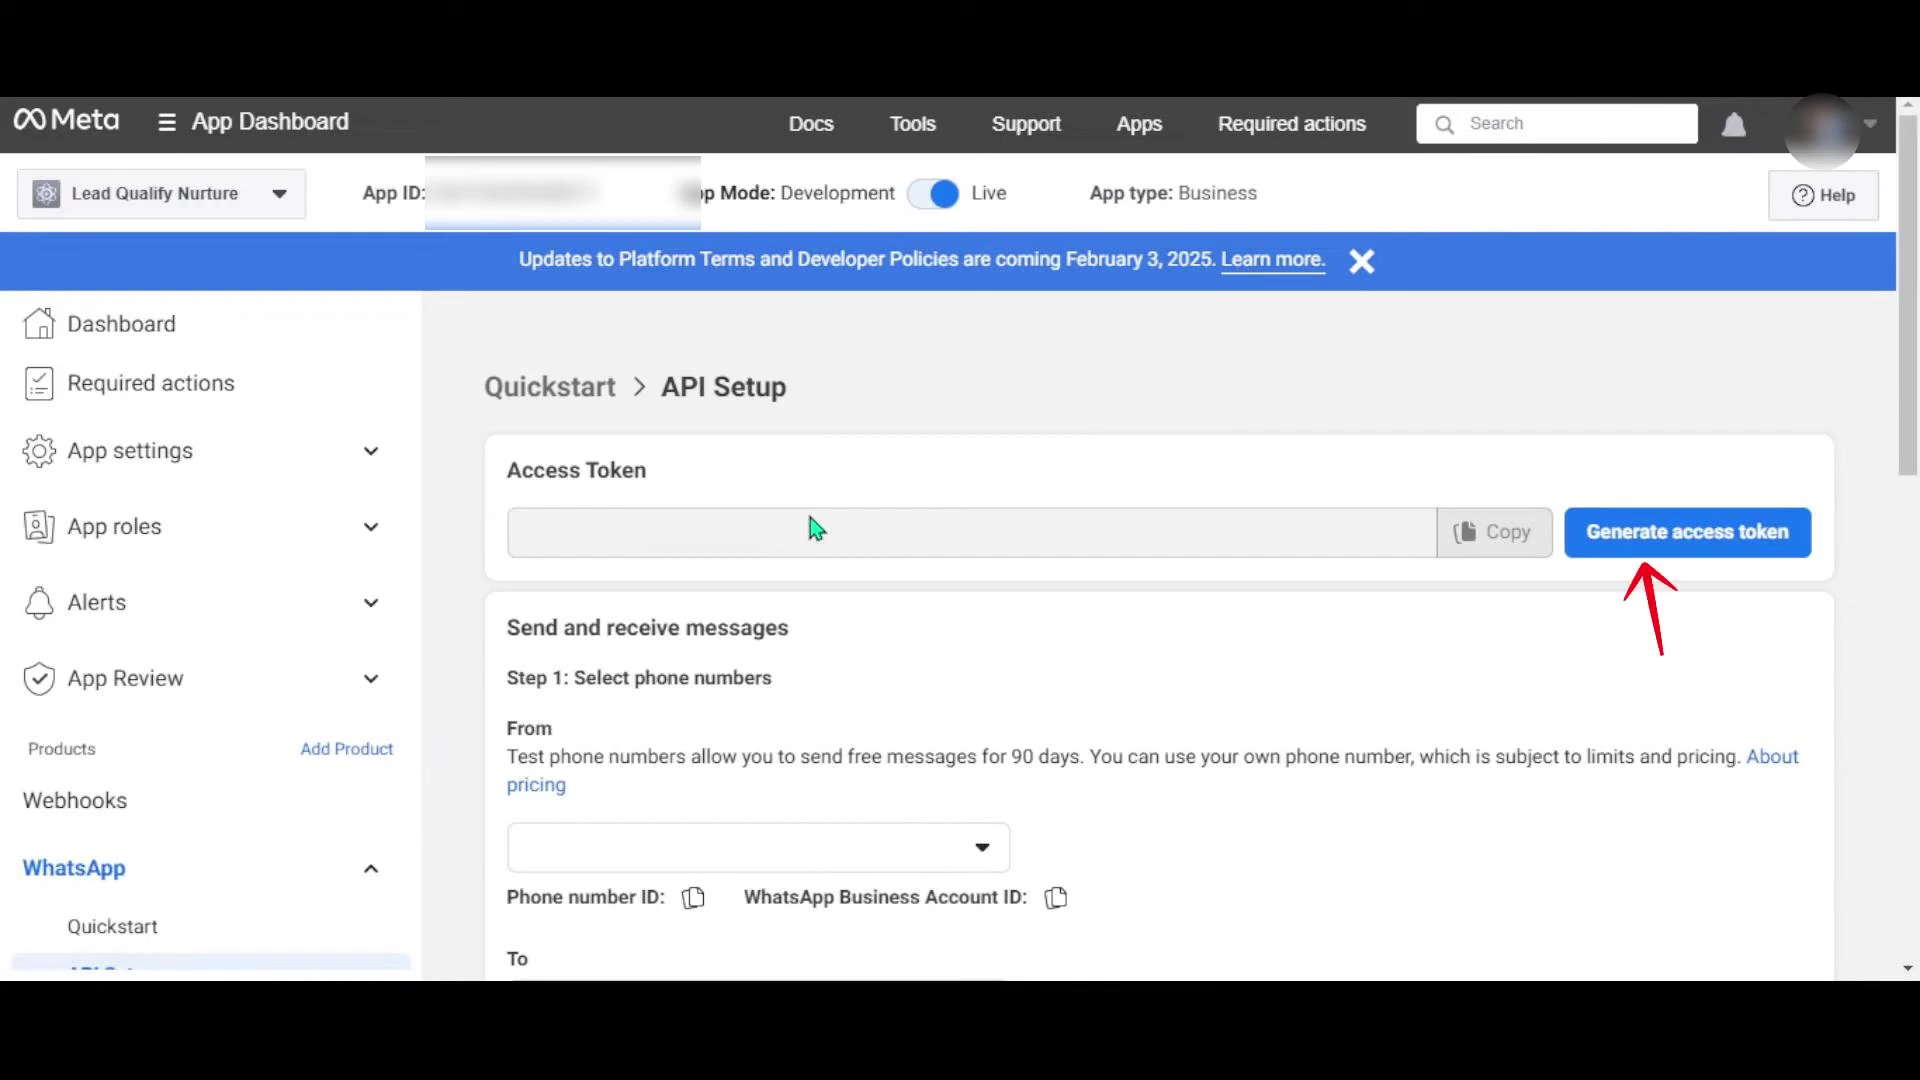This screenshot has height=1080, width=1920.
Task: Open WhatsApp Quickstart page
Action: pyautogui.click(x=112, y=927)
